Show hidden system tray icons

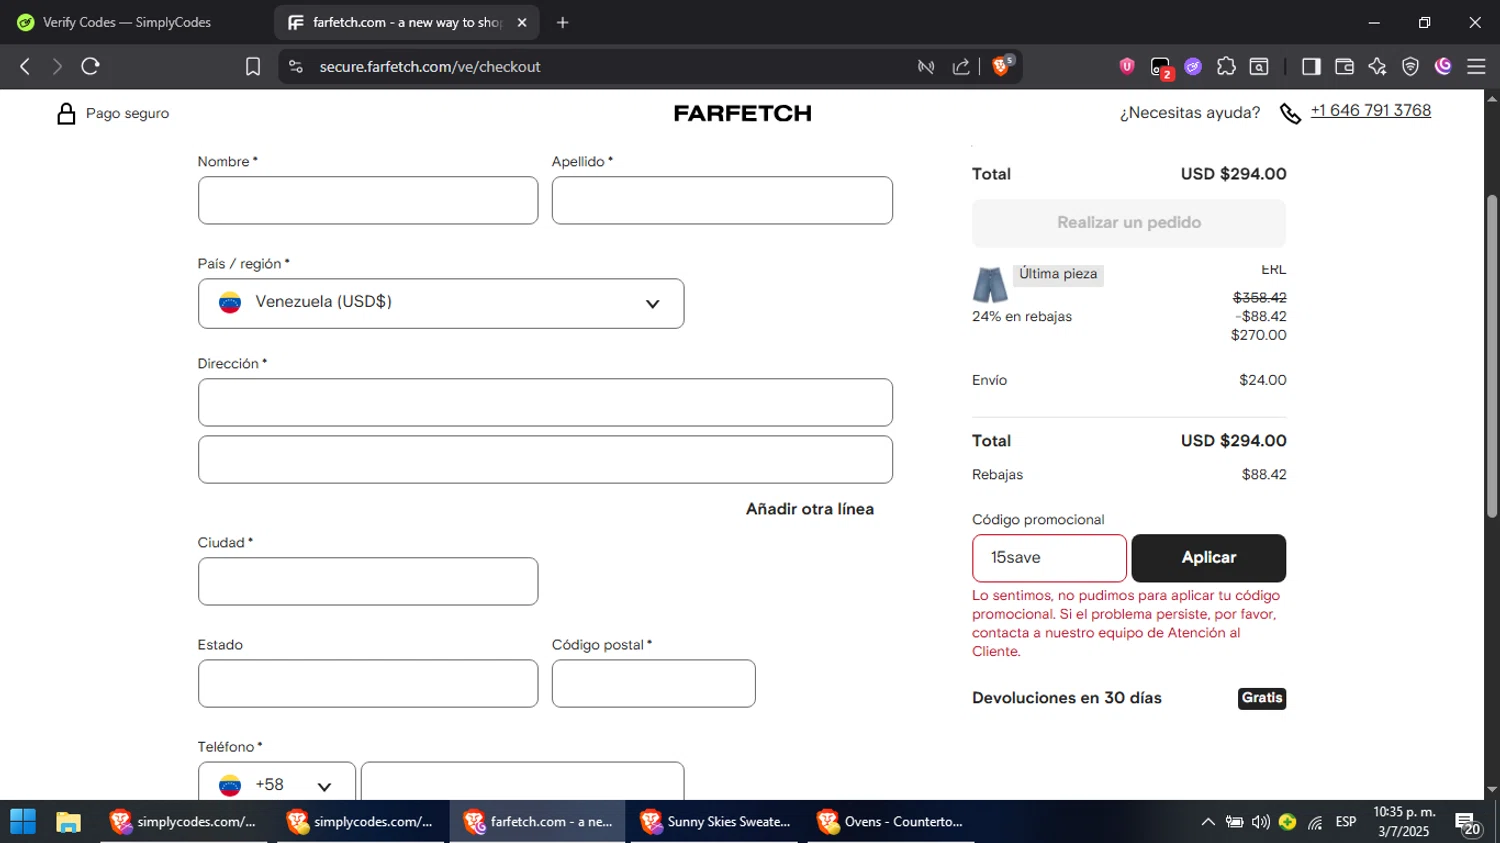(1208, 822)
